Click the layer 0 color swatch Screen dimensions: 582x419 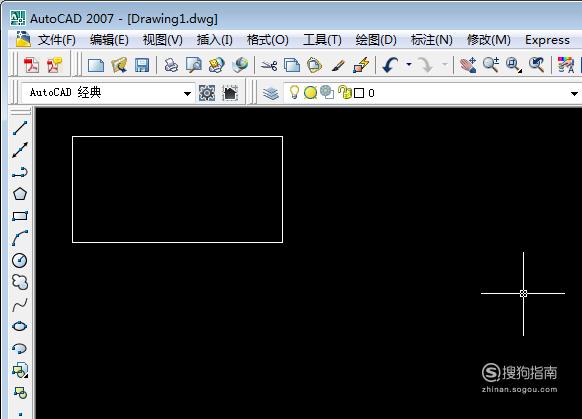pyautogui.click(x=359, y=93)
